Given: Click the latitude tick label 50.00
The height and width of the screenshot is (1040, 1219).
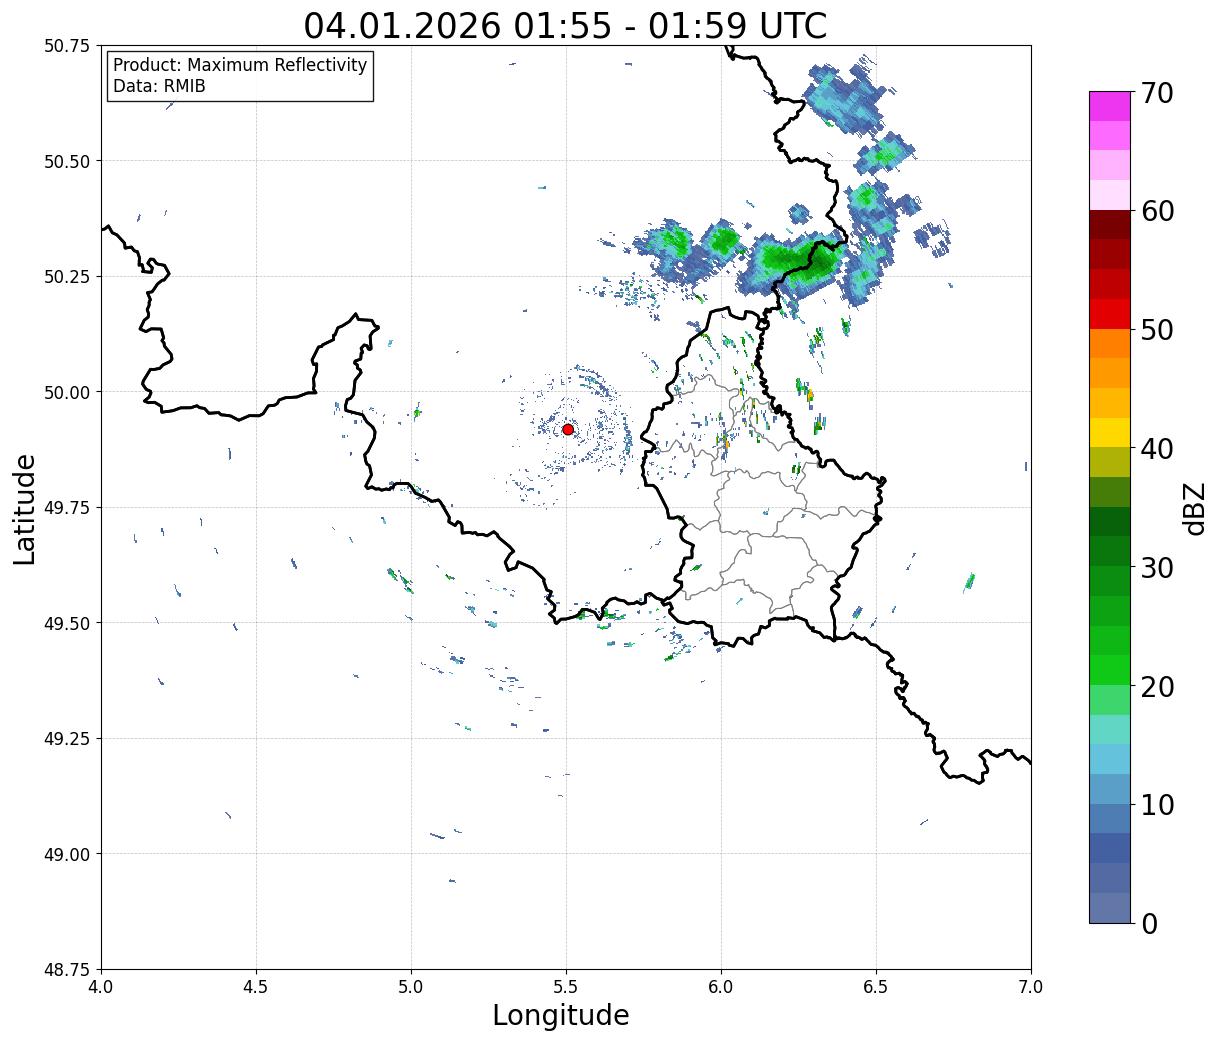Looking at the screenshot, I should tap(66, 392).
